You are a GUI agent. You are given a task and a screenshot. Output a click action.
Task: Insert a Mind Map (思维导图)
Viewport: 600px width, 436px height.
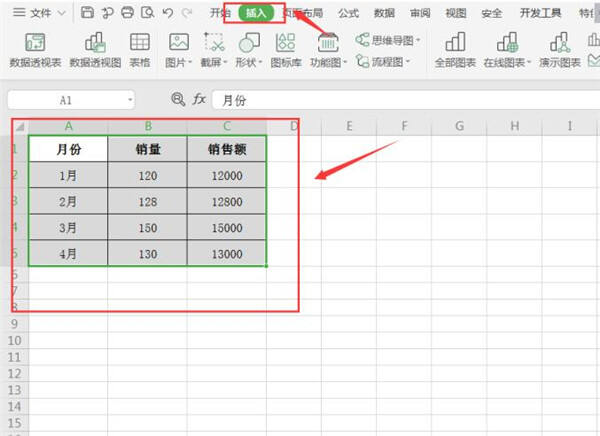tap(387, 40)
